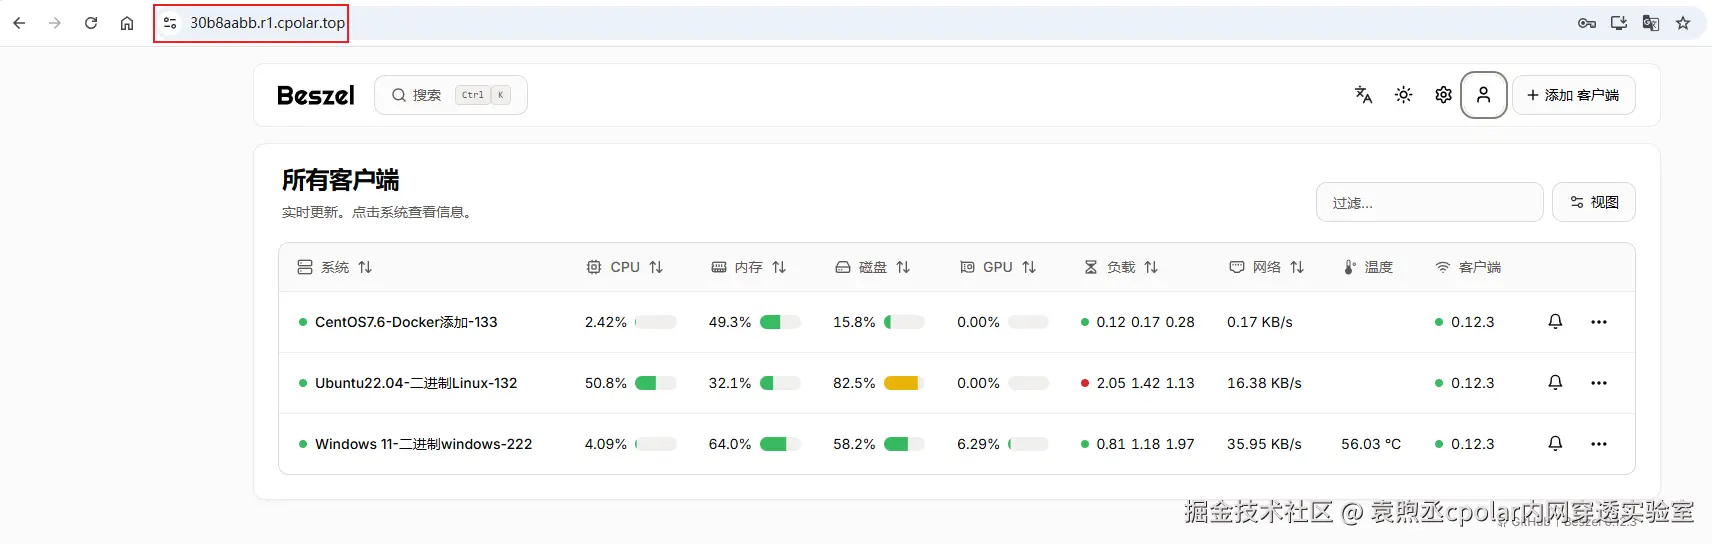Click the 客户端 column header

click(1468, 267)
